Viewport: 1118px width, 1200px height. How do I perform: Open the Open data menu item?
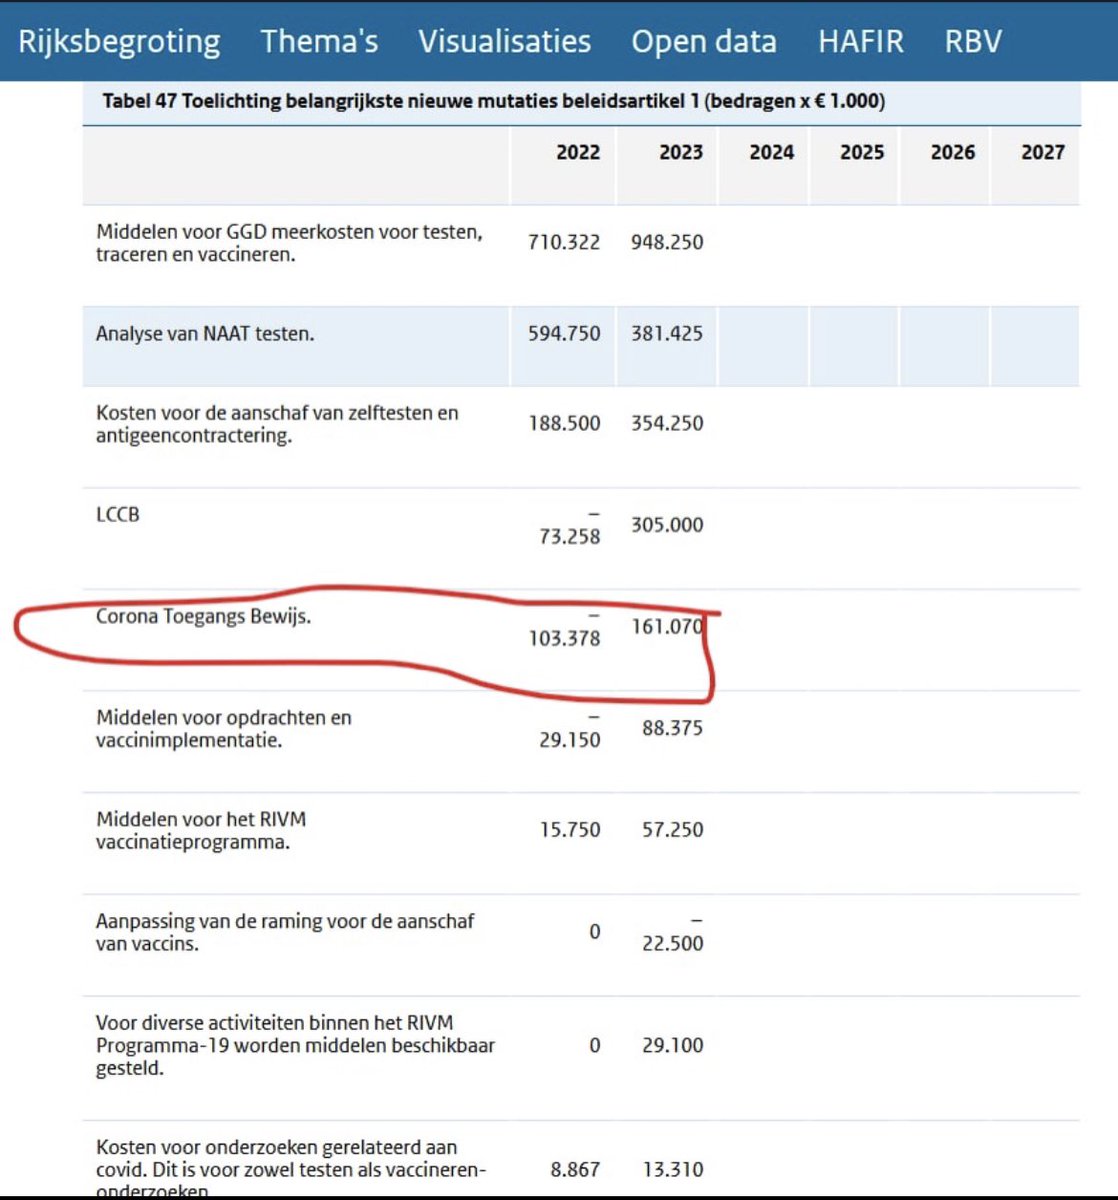pyautogui.click(x=703, y=41)
